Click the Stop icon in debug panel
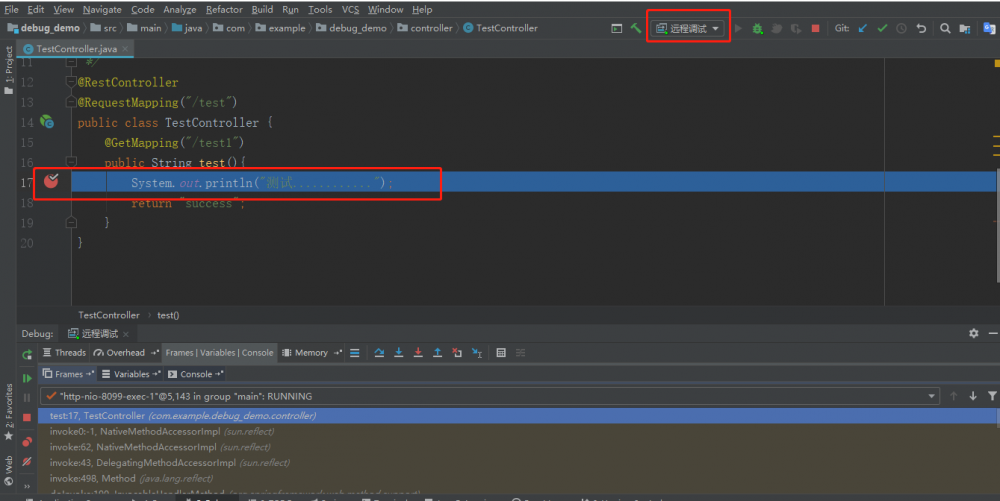Screen dimensions: 1000x501 point(27,418)
